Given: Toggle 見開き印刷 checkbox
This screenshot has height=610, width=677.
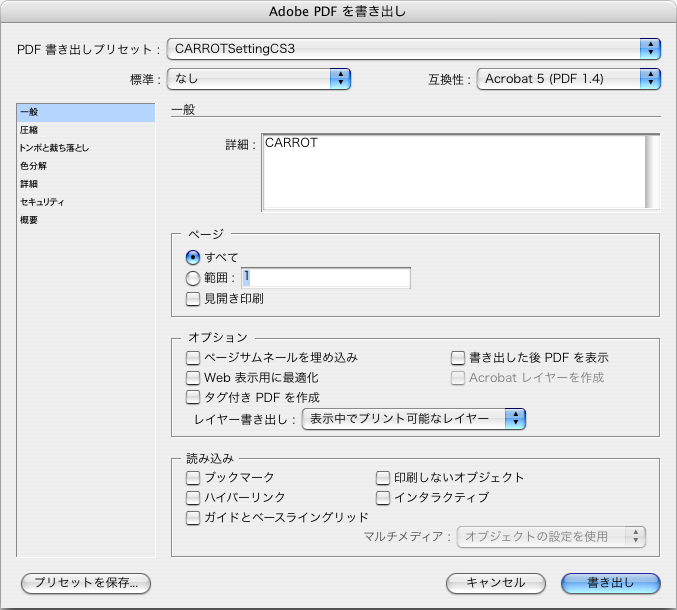Looking at the screenshot, I should point(193,299).
